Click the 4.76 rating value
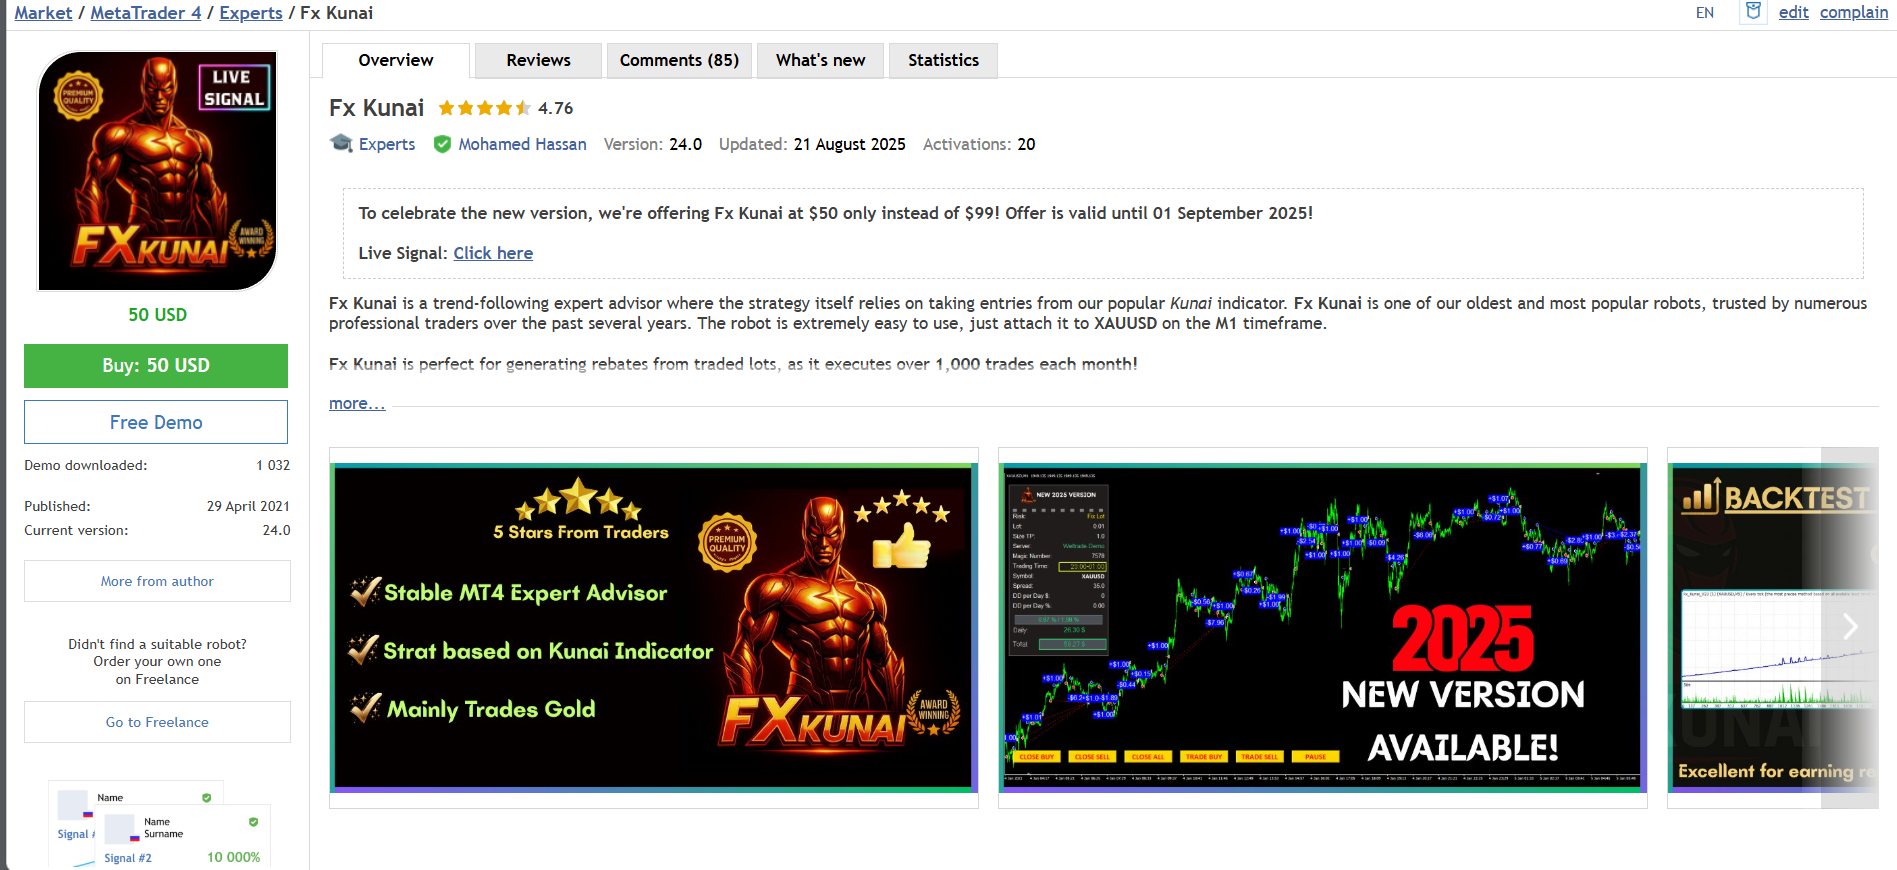This screenshot has height=870, width=1897. pos(556,108)
